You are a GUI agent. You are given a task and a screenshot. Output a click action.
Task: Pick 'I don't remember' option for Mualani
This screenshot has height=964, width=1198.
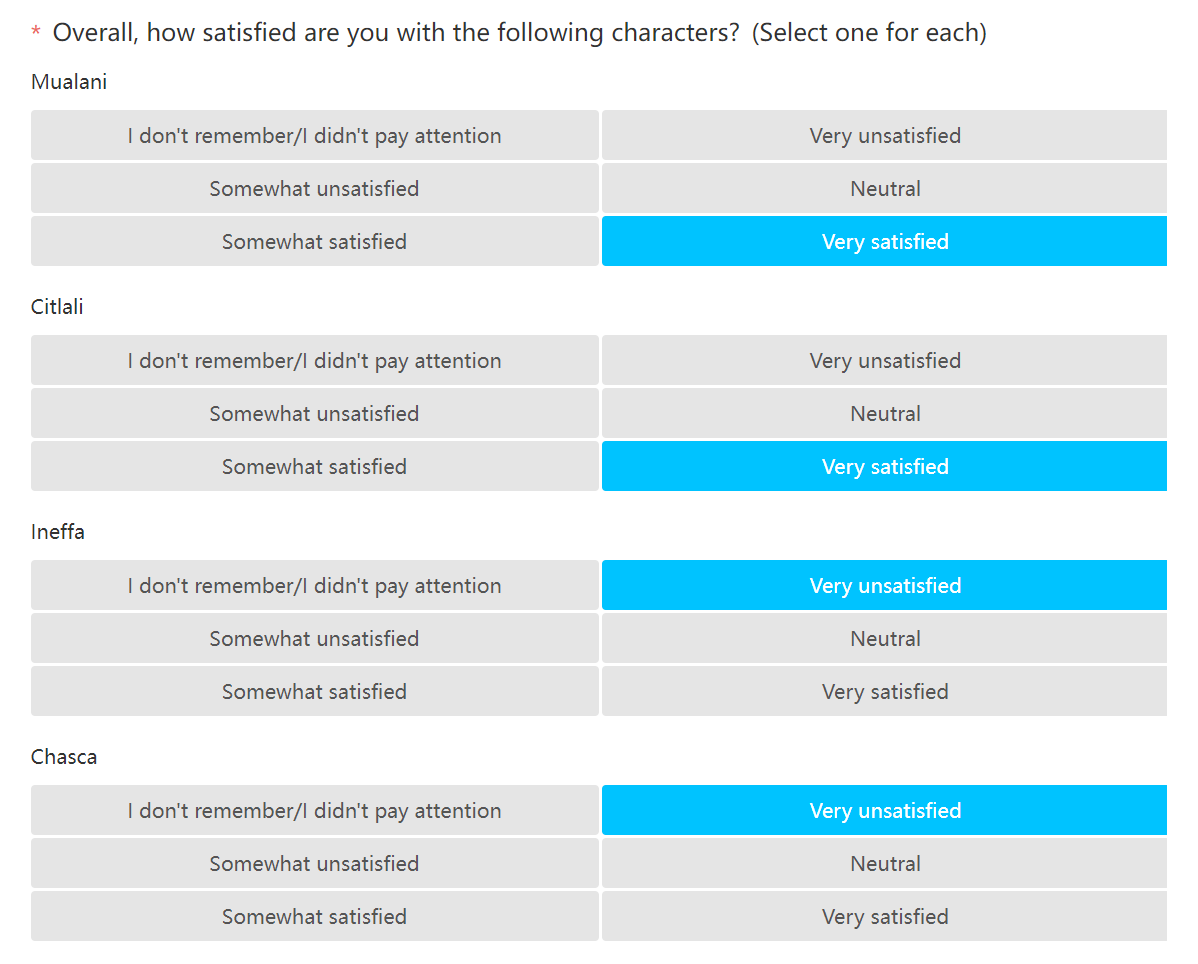315,135
